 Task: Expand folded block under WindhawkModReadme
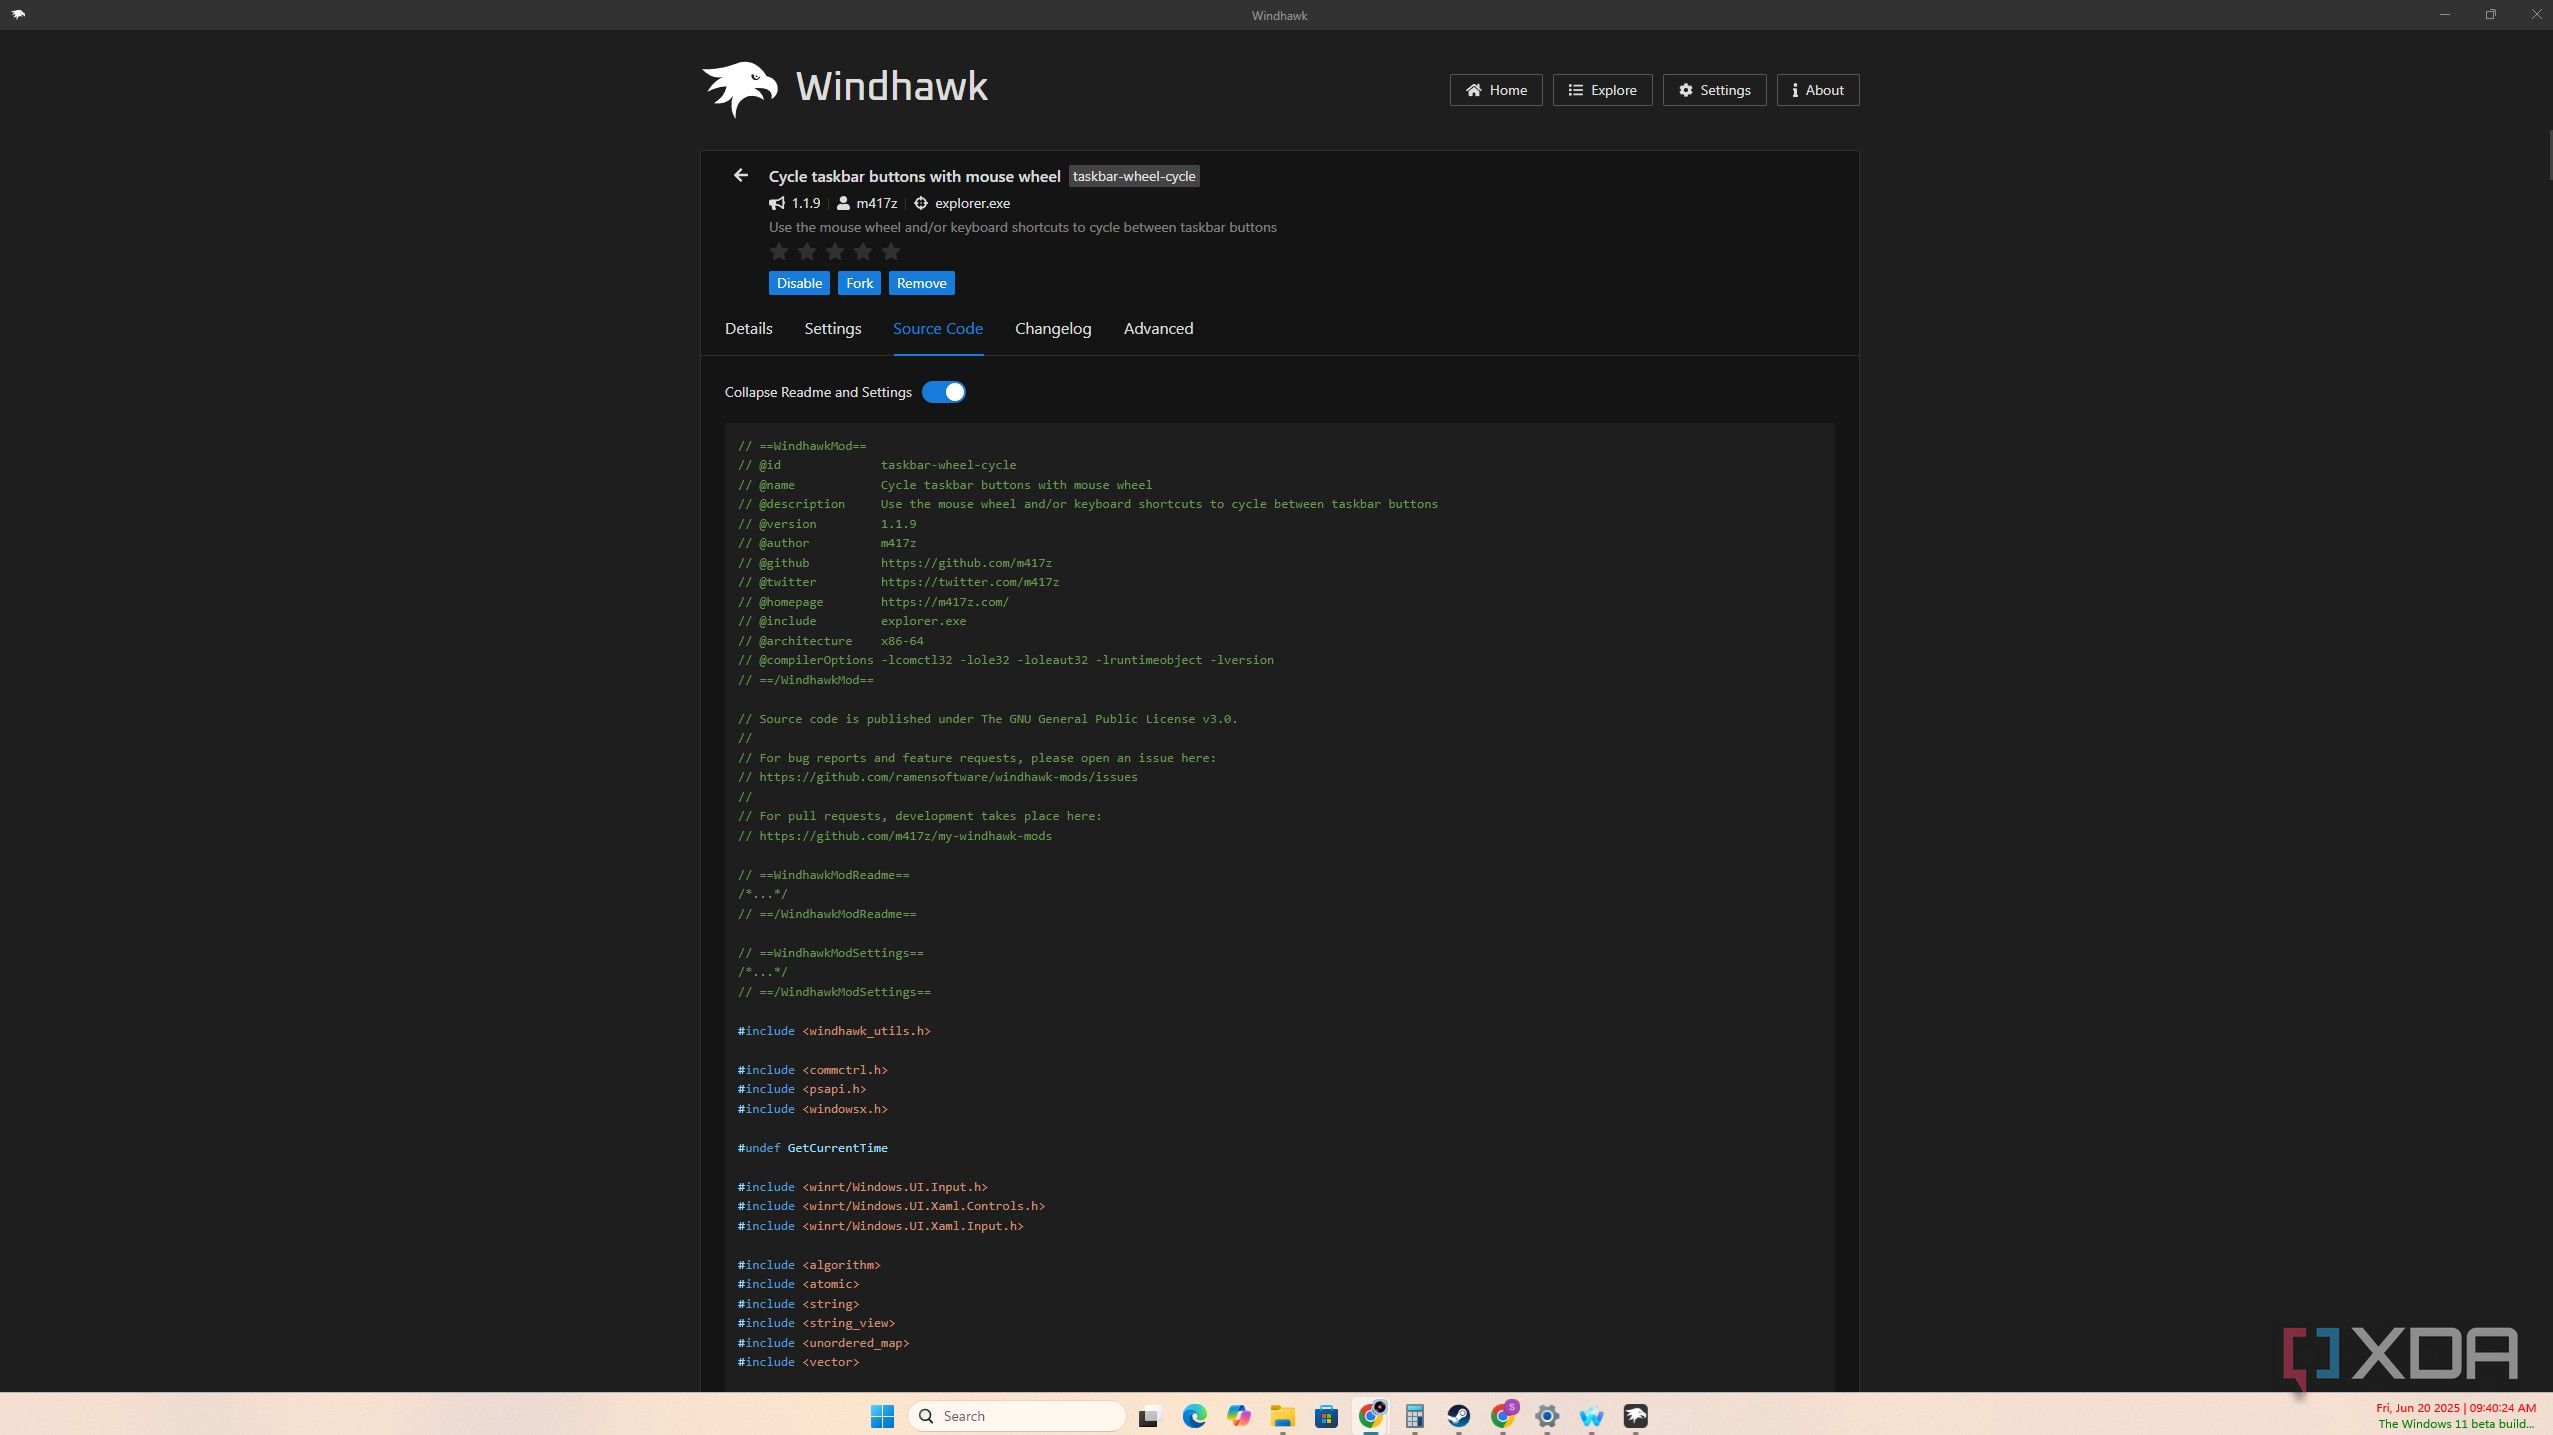coord(763,894)
